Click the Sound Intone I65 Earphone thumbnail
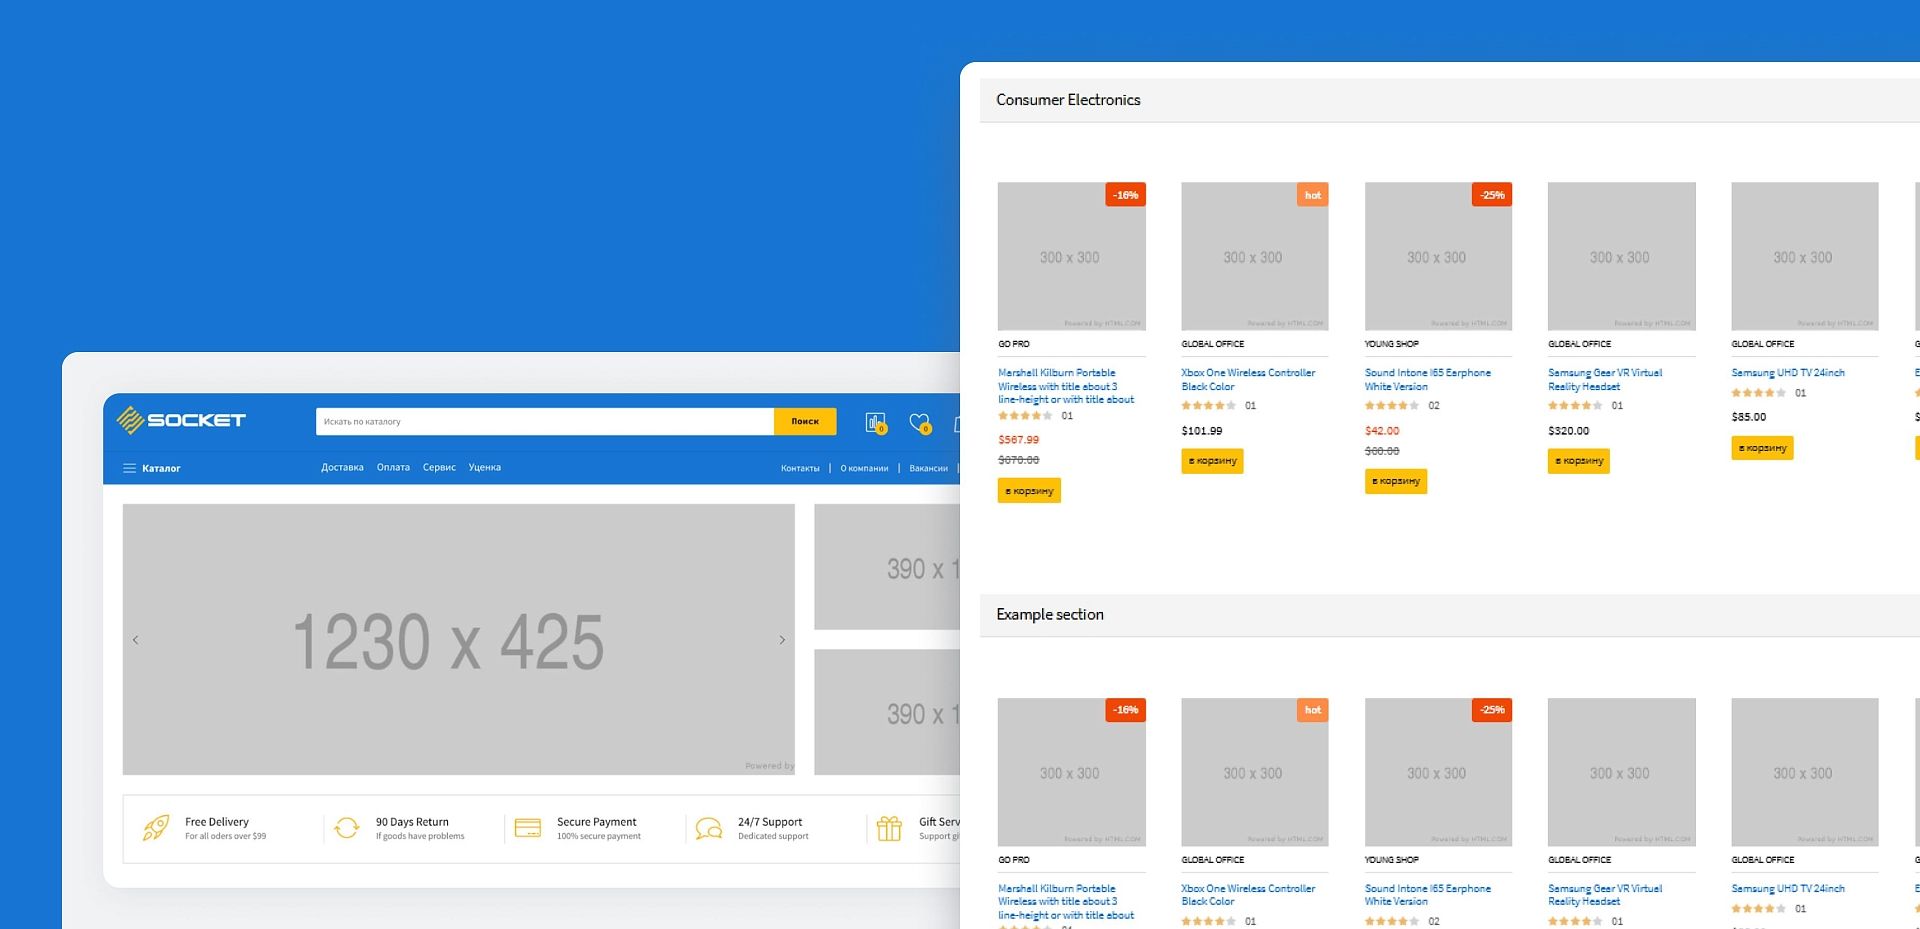Screen dimensions: 1920x929 (1437, 256)
